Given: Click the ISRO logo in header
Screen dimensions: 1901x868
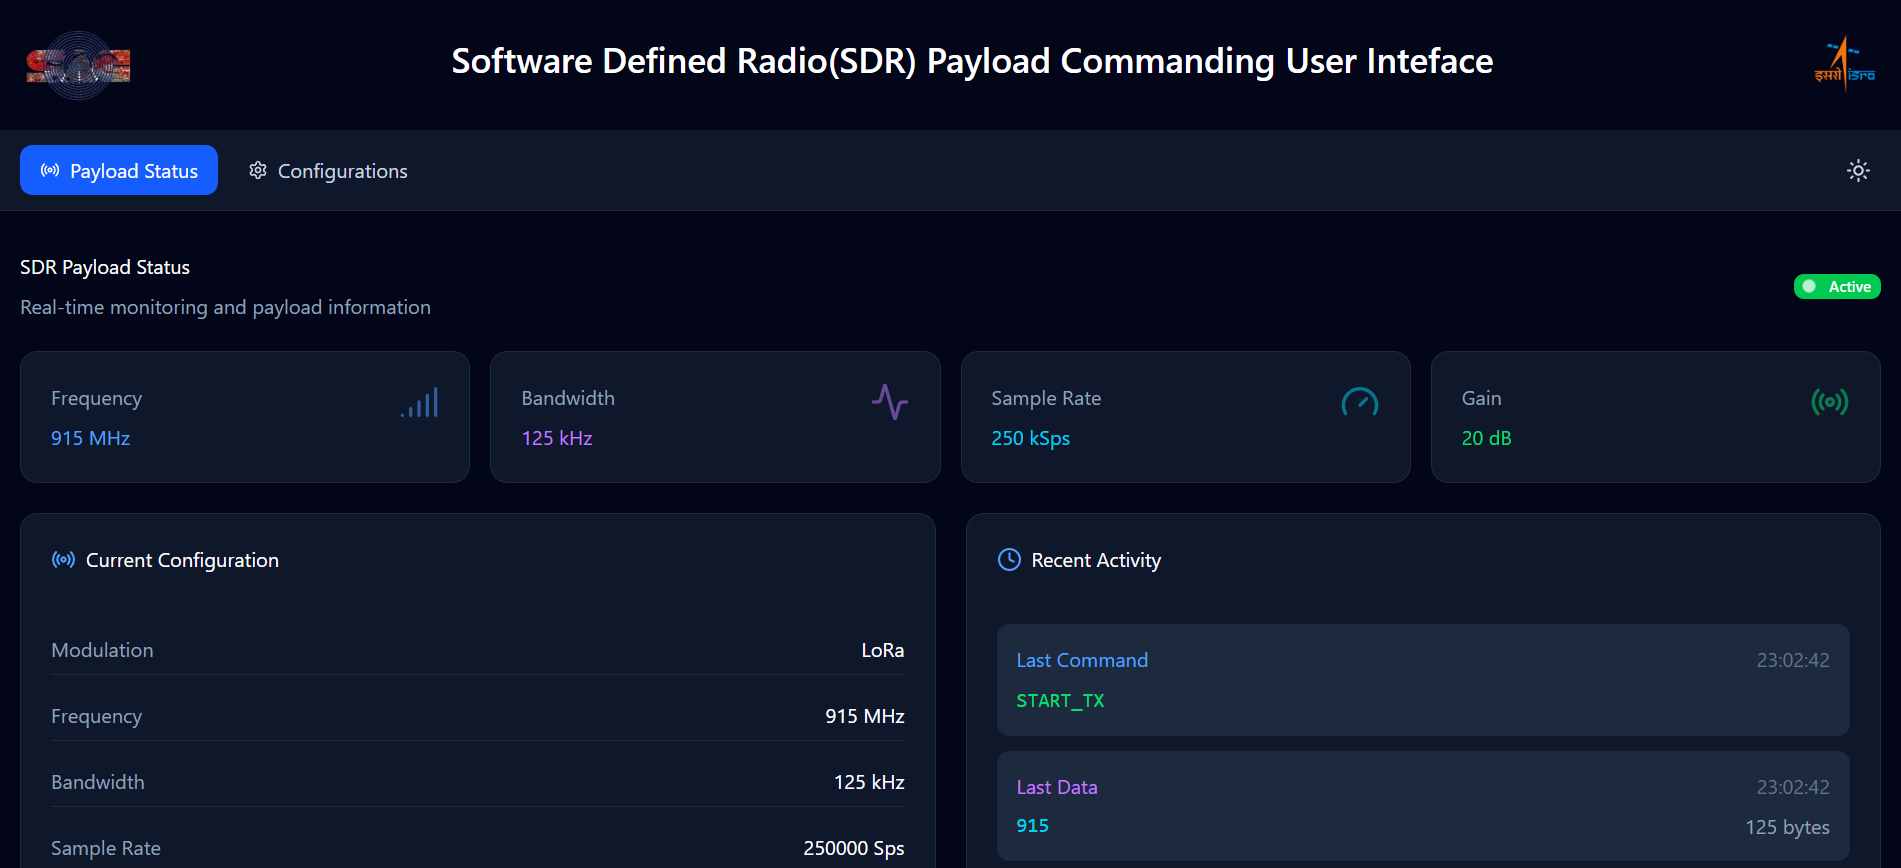Looking at the screenshot, I should tap(1844, 64).
